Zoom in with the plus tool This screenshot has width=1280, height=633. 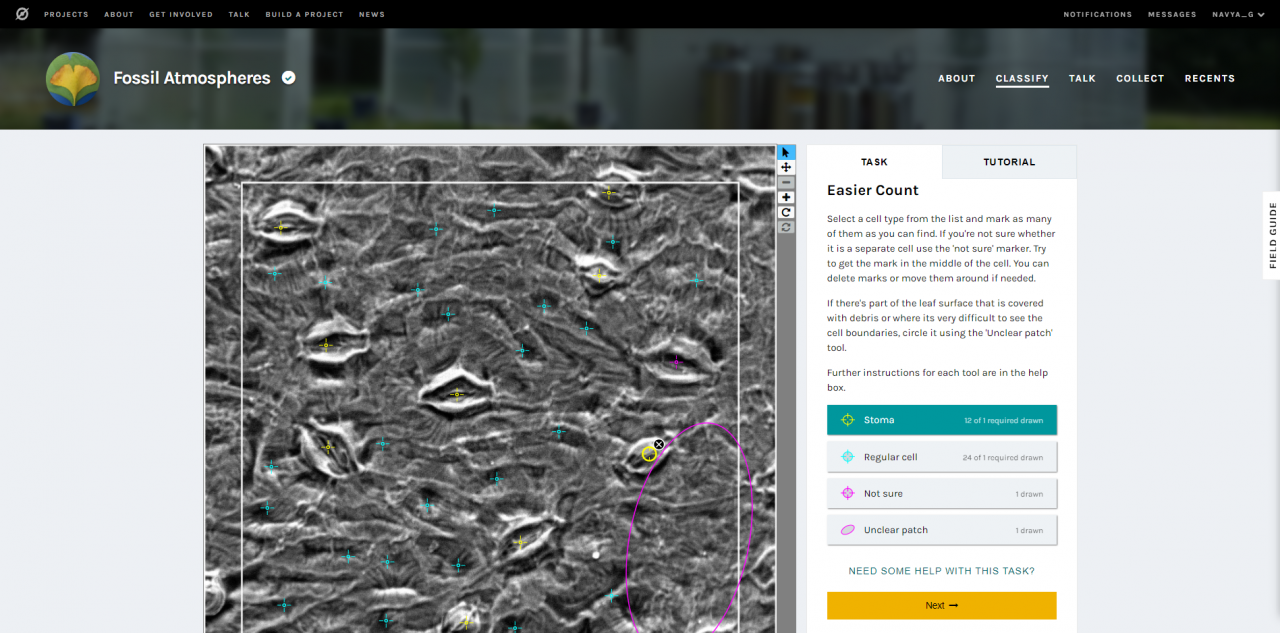pos(786,198)
